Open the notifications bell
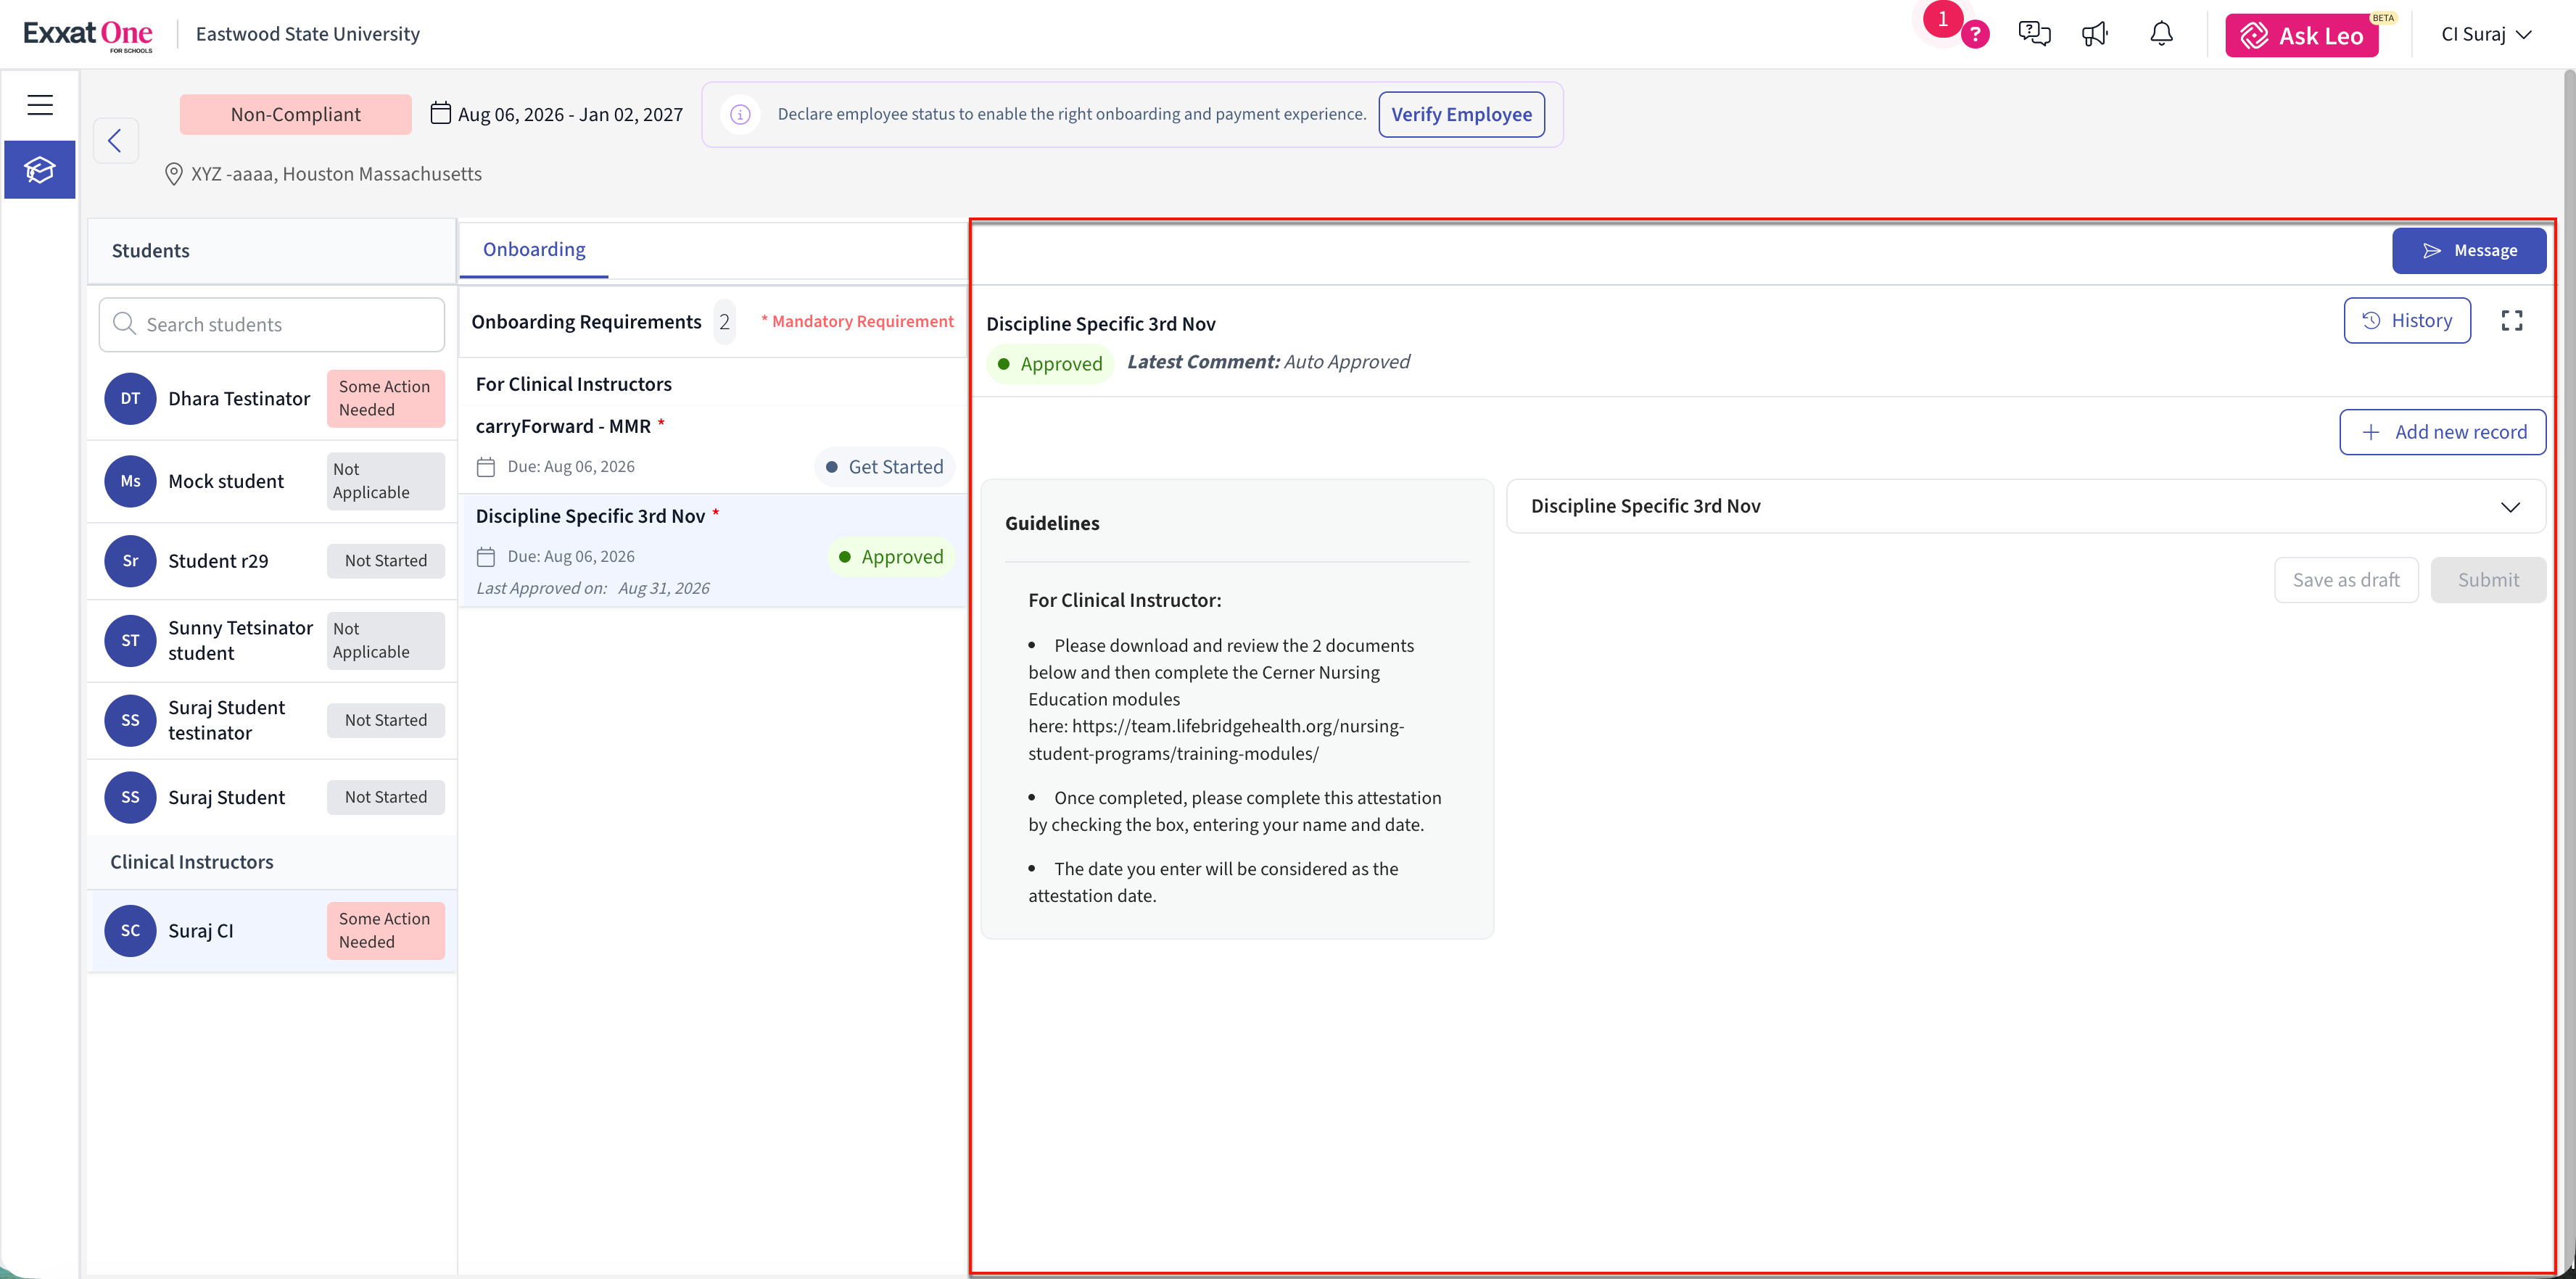2576x1279 pixels. (2161, 34)
